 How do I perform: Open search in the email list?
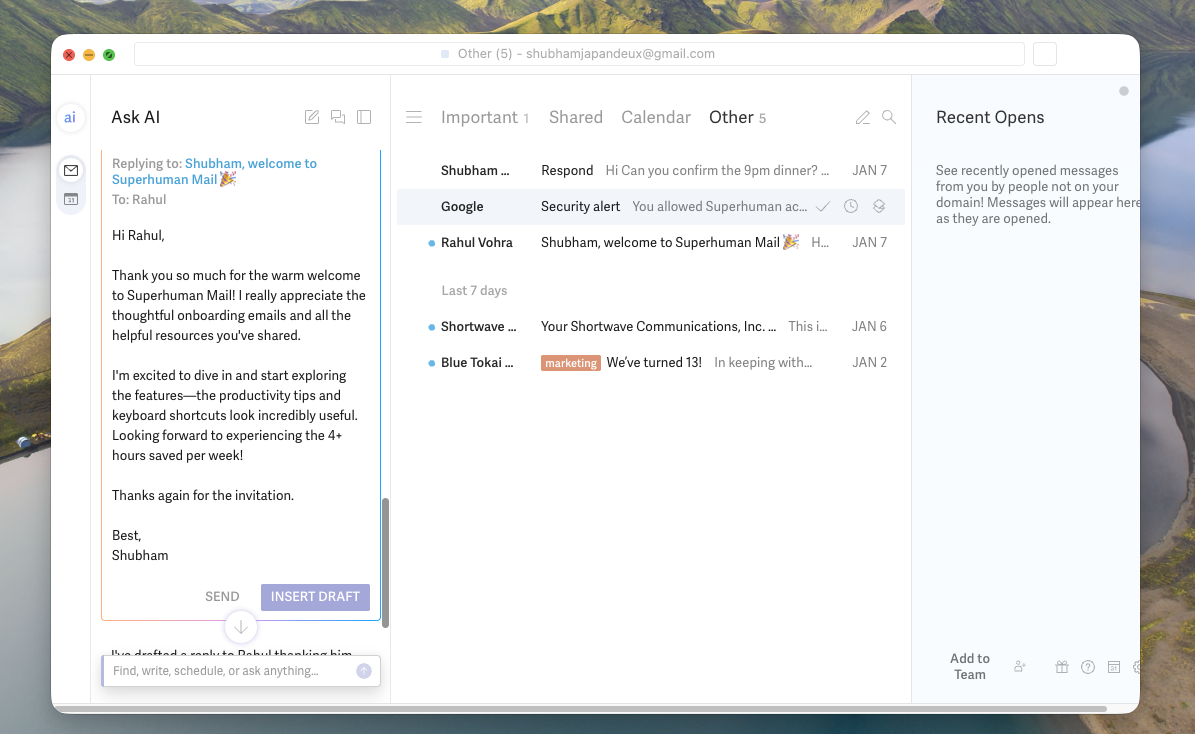pyautogui.click(x=889, y=117)
